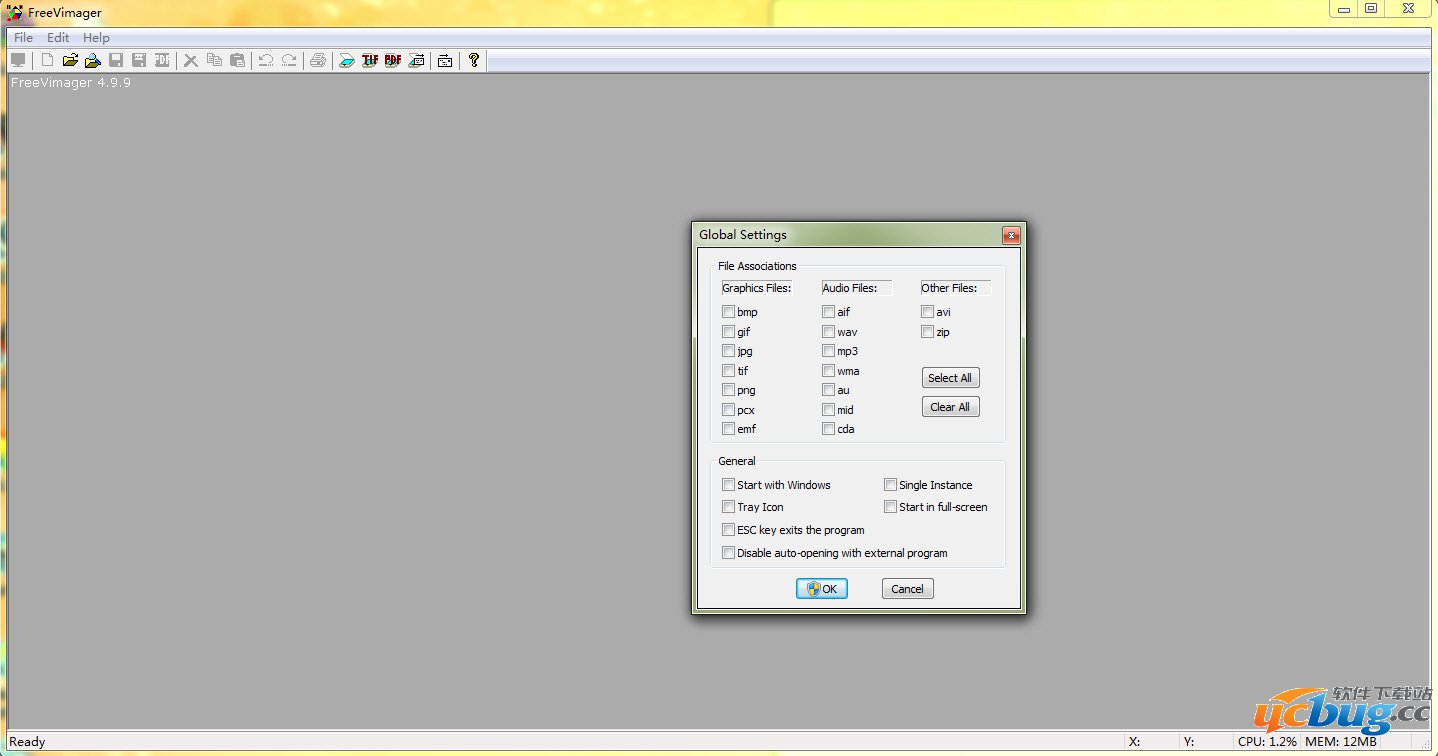Click the undo arrow toolbar icon
The height and width of the screenshot is (756, 1438).
point(266,60)
